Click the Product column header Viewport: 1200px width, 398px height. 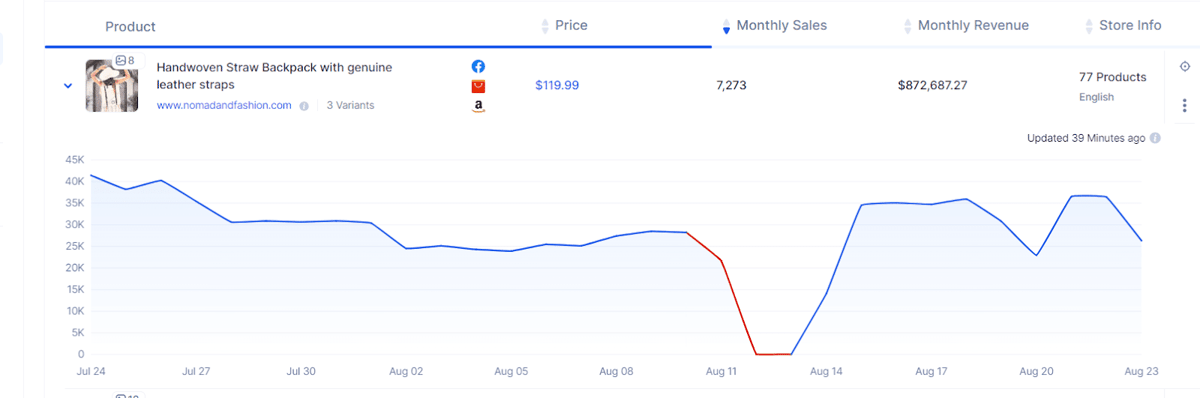pyautogui.click(x=130, y=27)
